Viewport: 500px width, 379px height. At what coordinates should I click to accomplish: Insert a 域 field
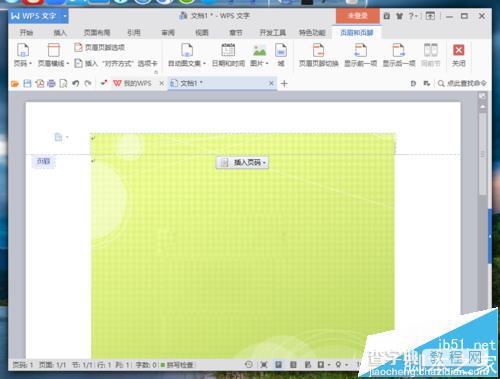281,55
